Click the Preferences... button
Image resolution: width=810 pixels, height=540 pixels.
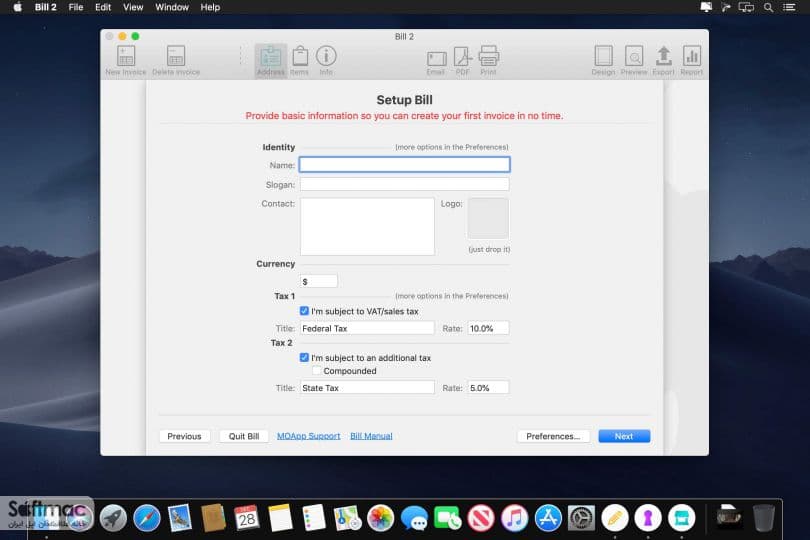(x=553, y=436)
